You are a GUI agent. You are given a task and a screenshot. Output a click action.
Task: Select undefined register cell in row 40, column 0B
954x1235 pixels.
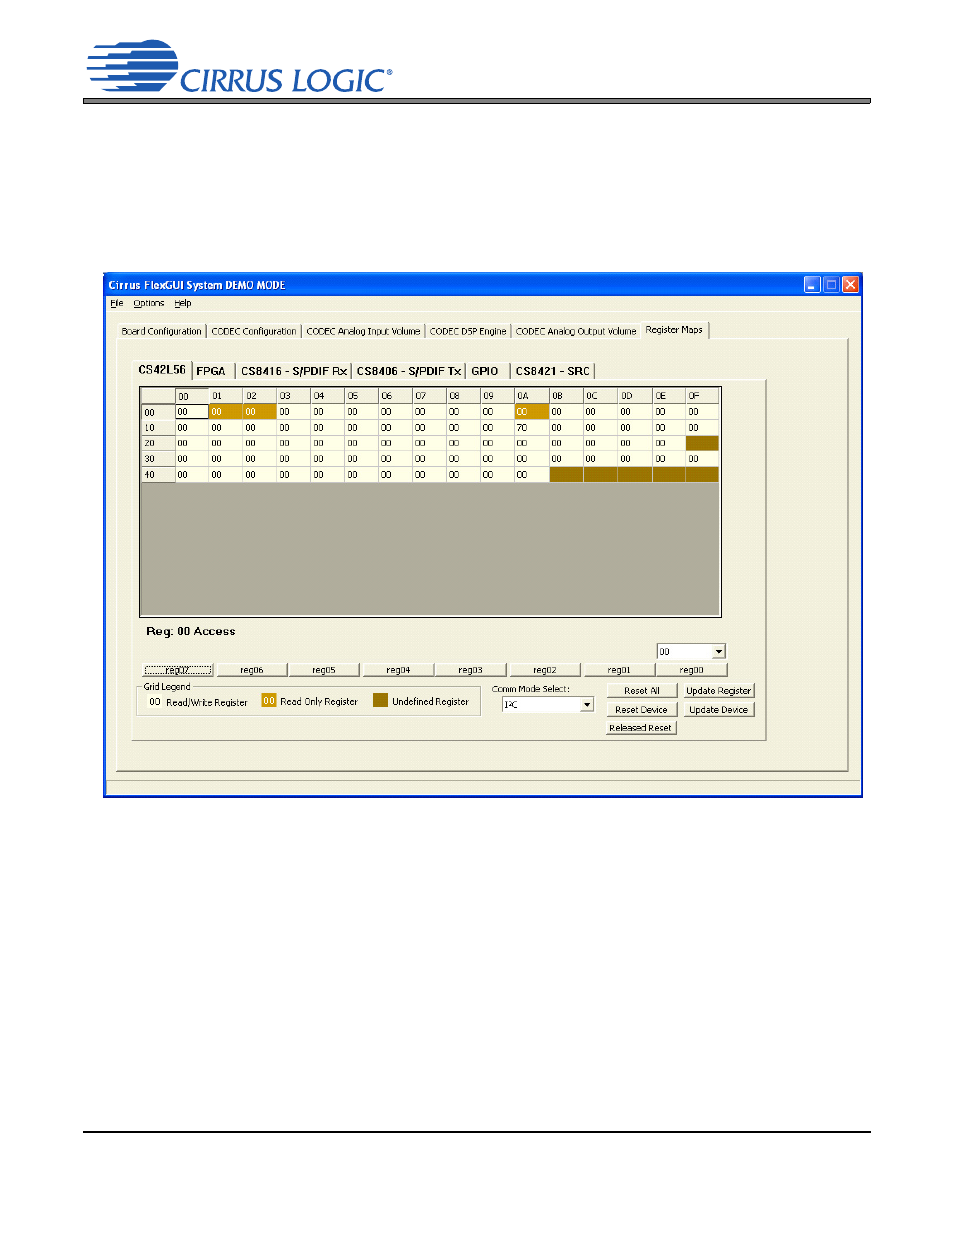(566, 475)
